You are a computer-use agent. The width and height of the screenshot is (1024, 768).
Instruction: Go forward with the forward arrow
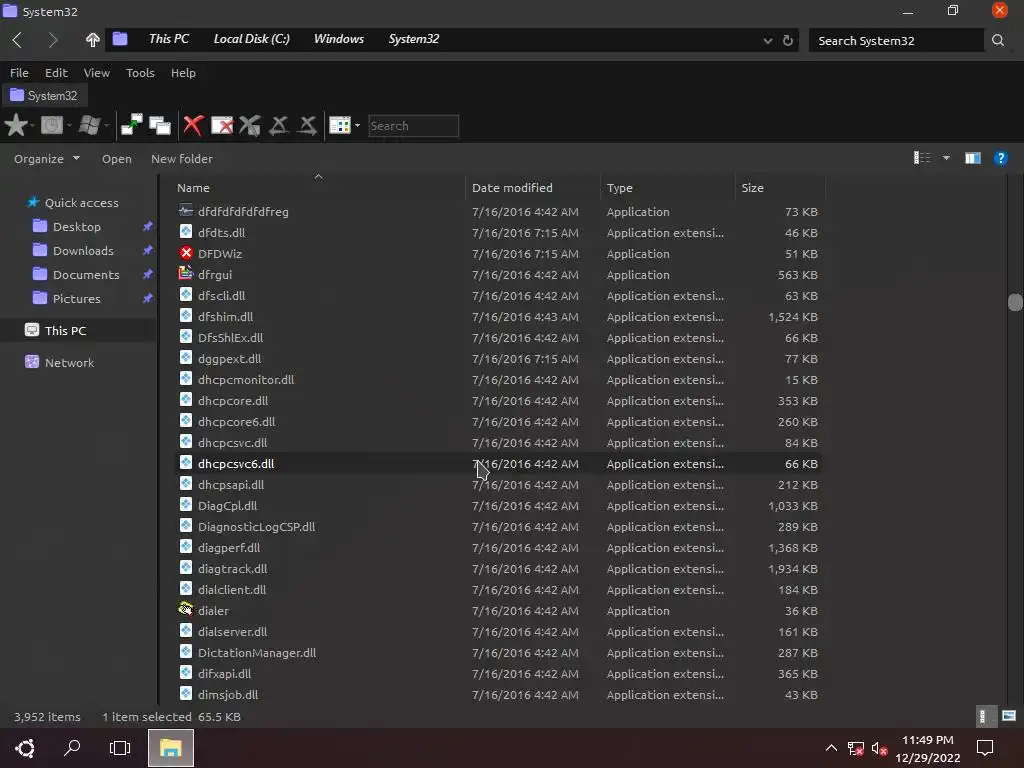pyautogui.click(x=53, y=40)
